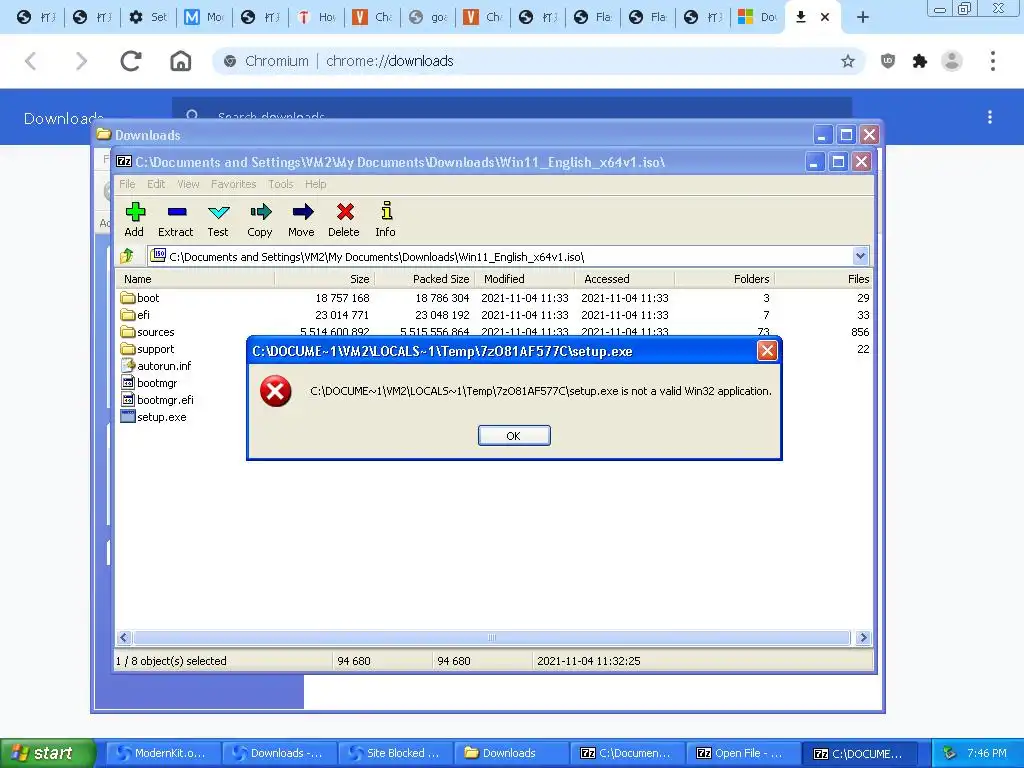Open the Help menu
This screenshot has width=1024, height=768.
(x=315, y=184)
